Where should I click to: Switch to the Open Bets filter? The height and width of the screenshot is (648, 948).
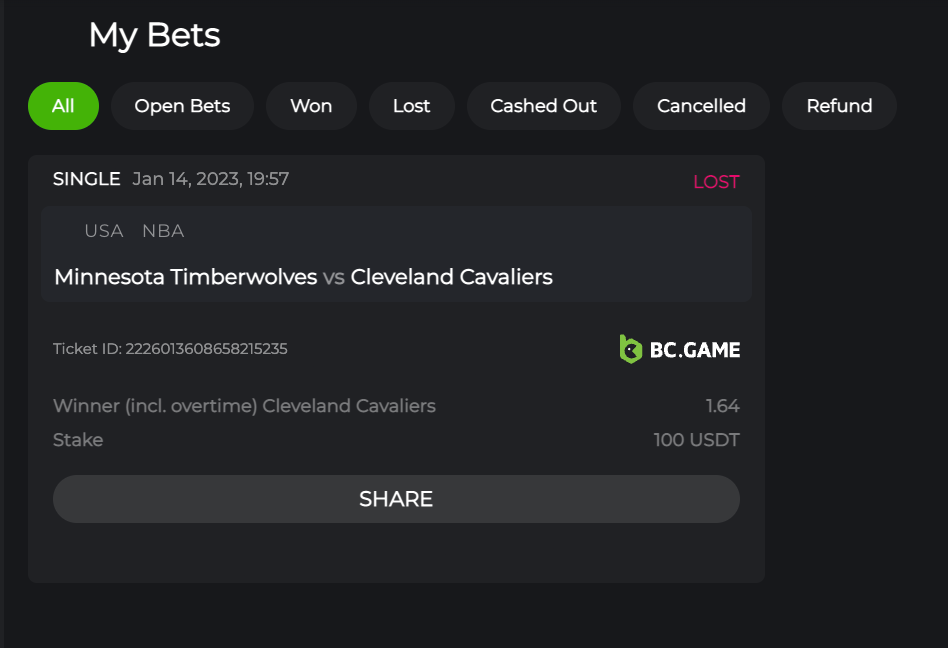(x=182, y=106)
